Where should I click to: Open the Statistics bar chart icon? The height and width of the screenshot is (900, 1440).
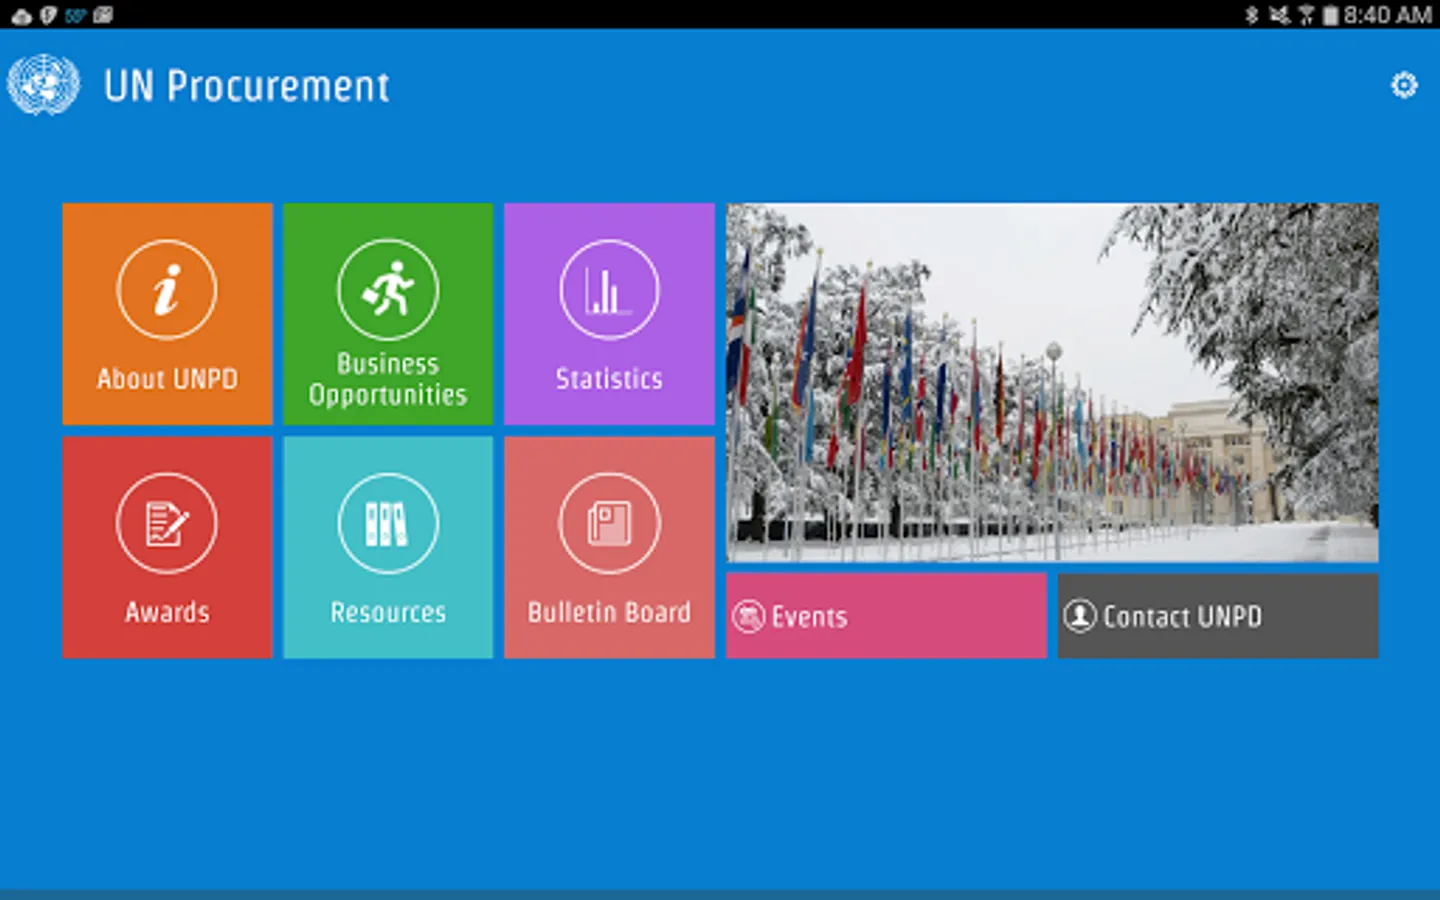(609, 290)
